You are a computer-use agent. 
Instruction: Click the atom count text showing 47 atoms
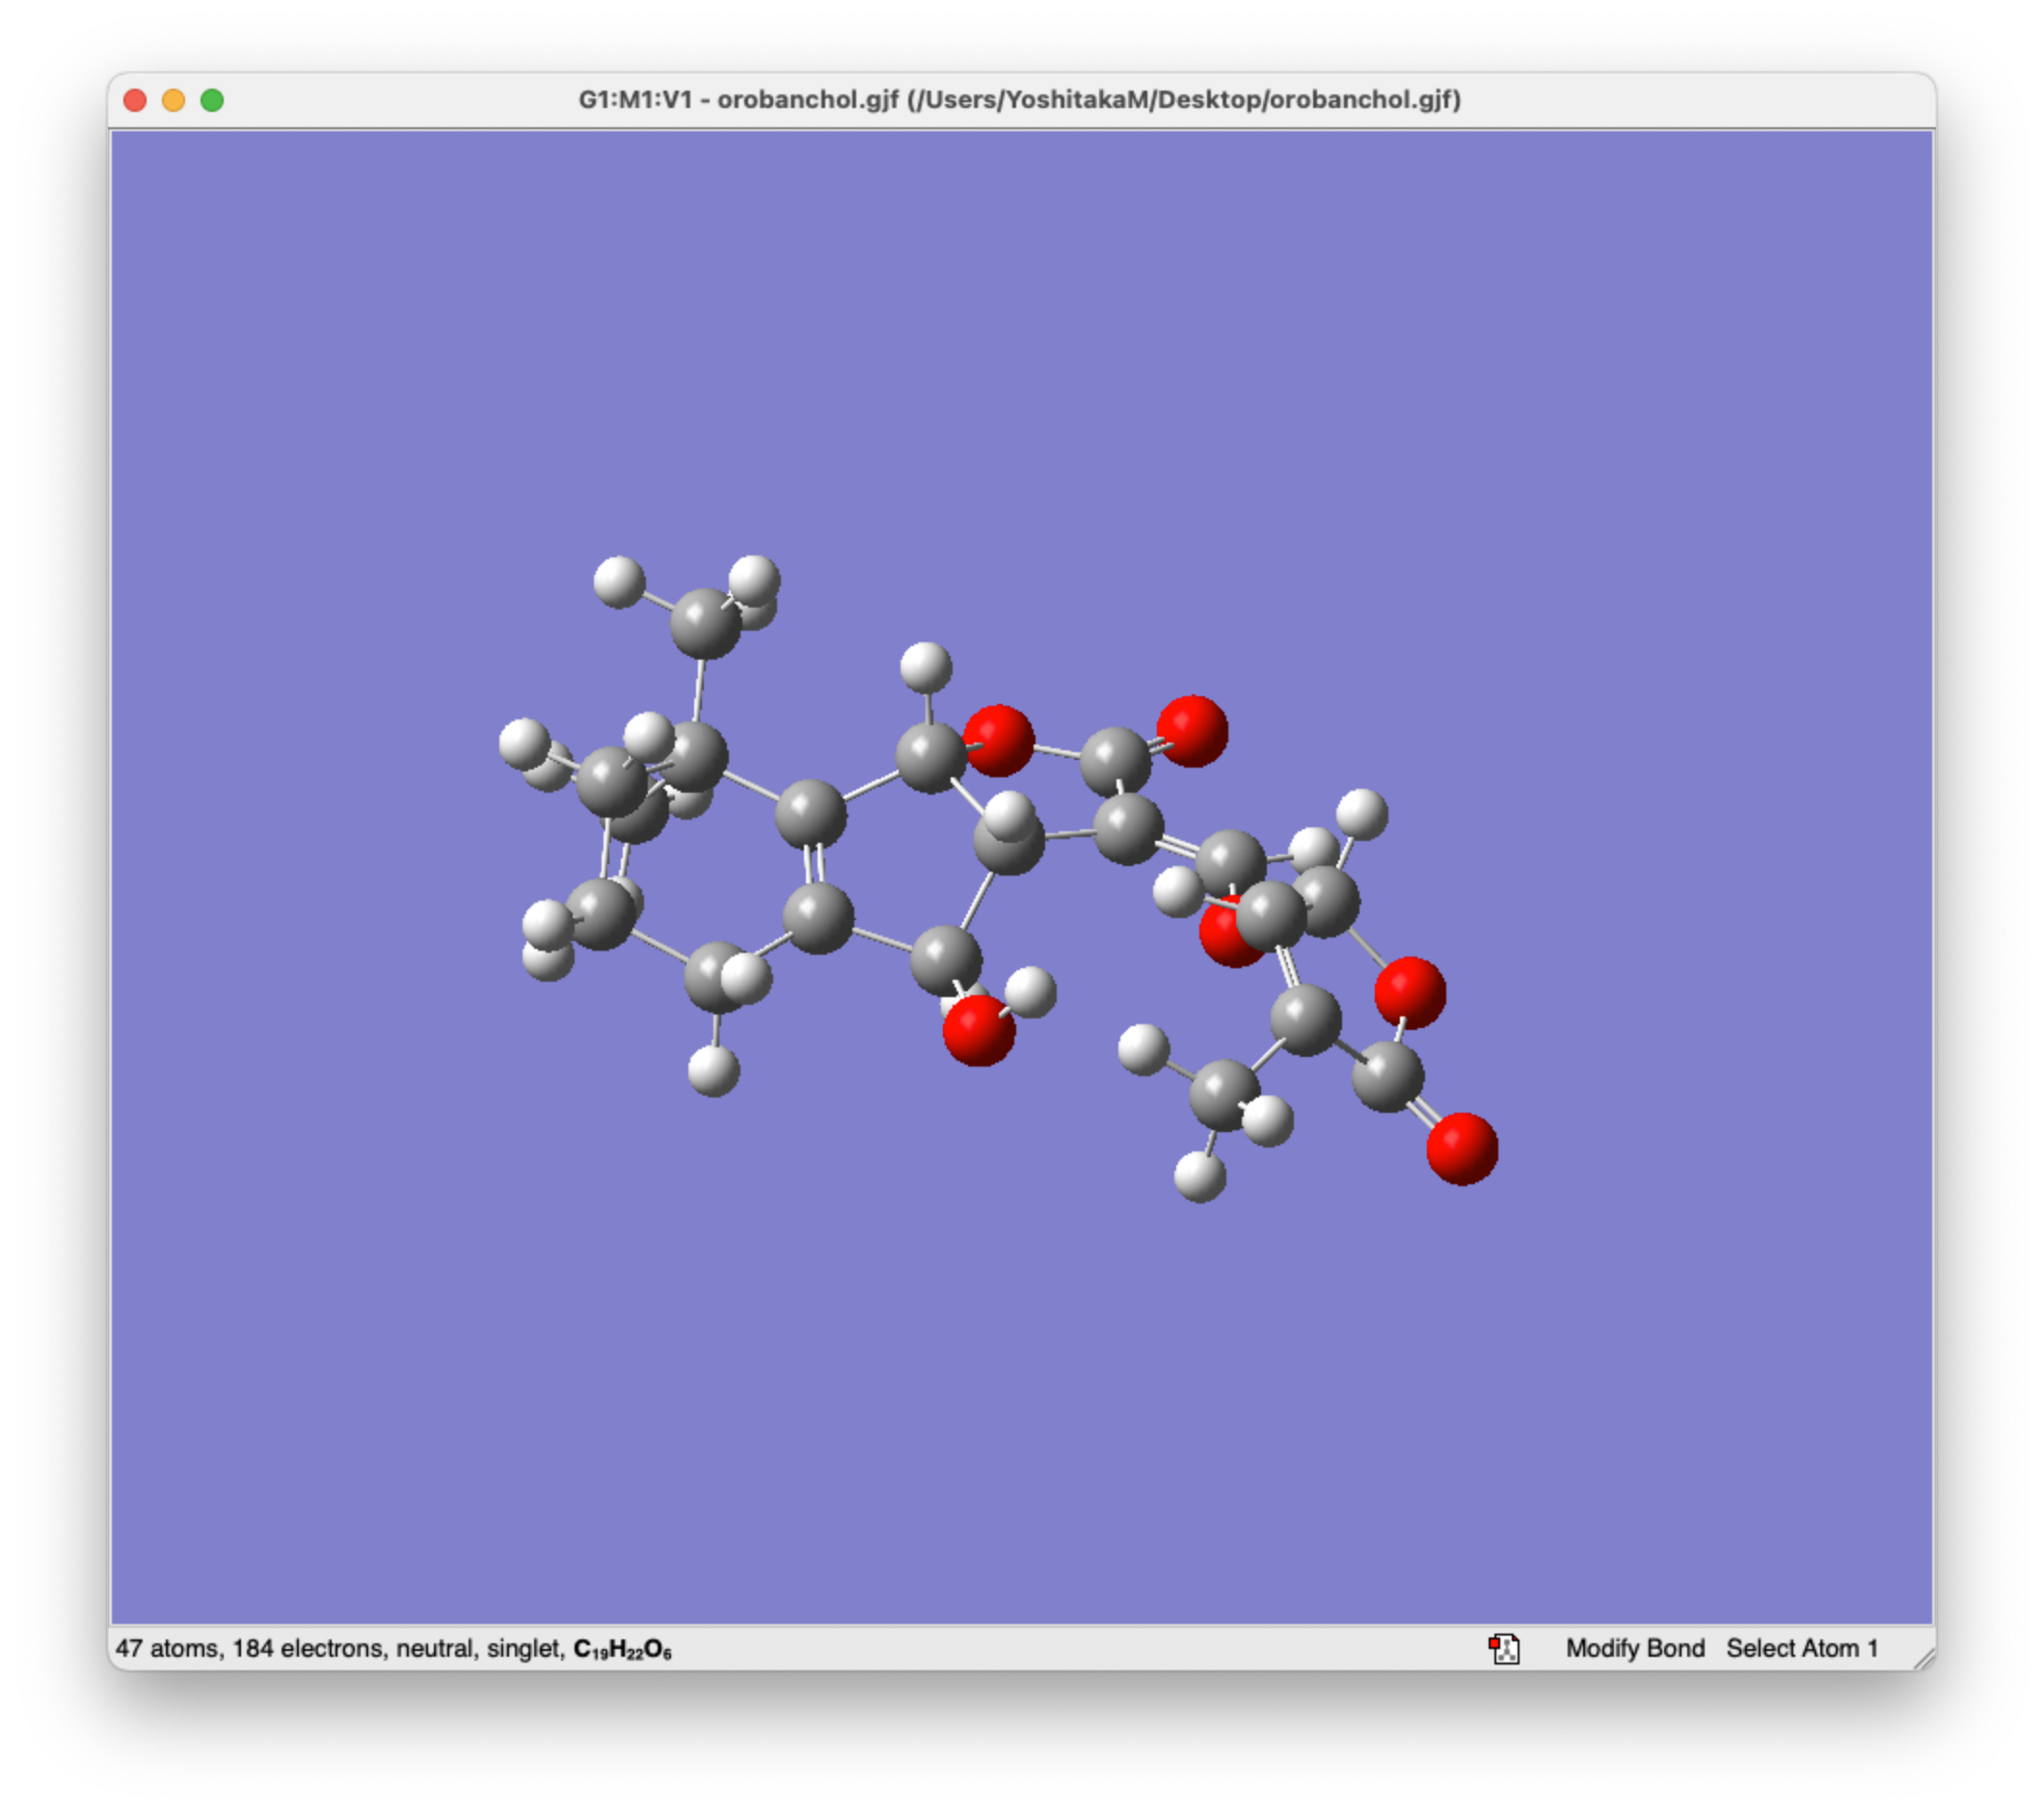[164, 1650]
